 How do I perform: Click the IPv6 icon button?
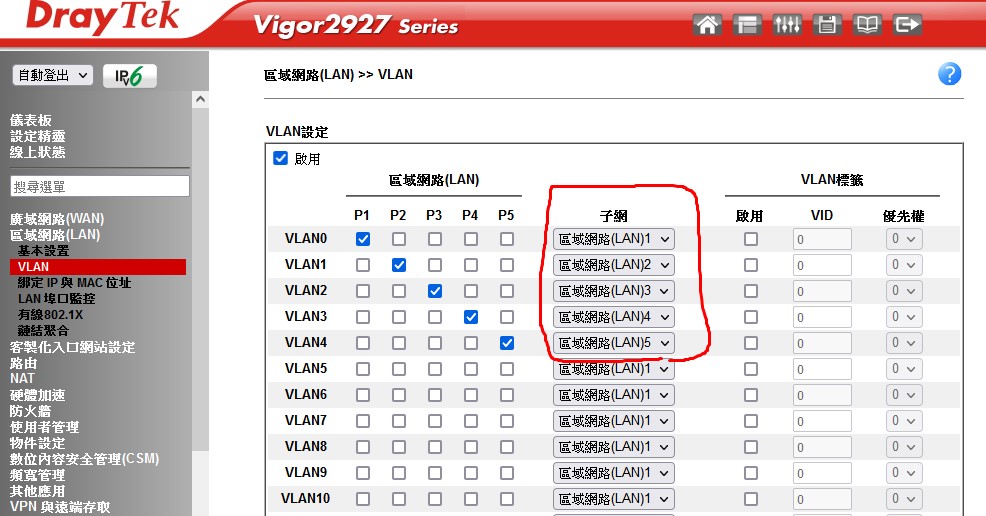click(130, 75)
